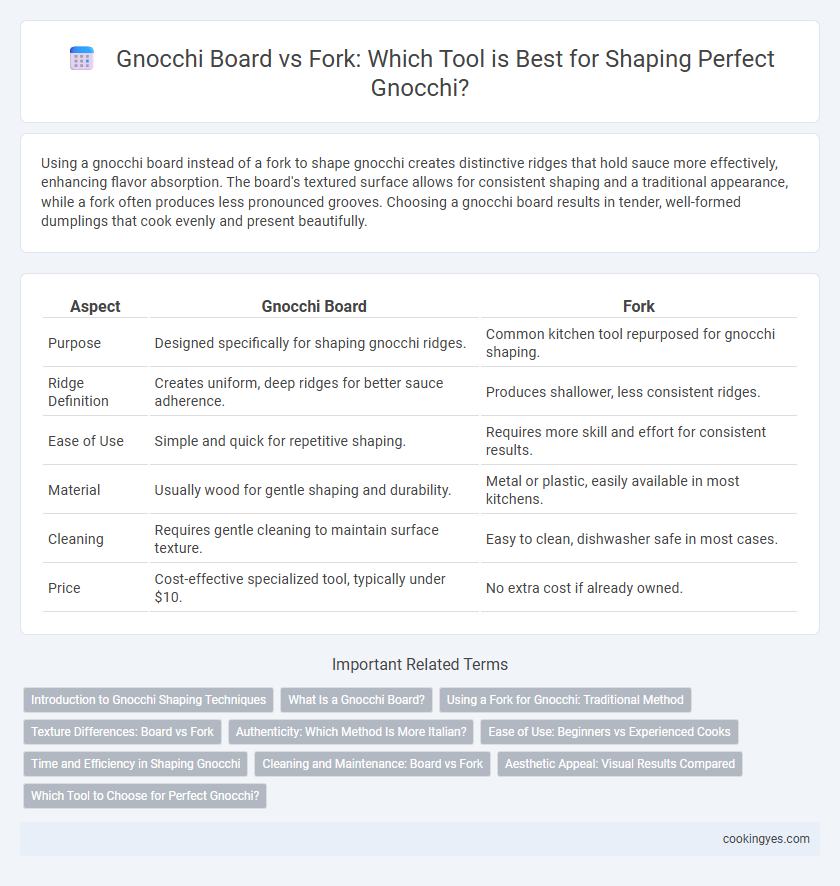Screen dimensions: 840x886
Task: Open Cleaning and Maintenance: Board vs Fork
Action: click(372, 764)
